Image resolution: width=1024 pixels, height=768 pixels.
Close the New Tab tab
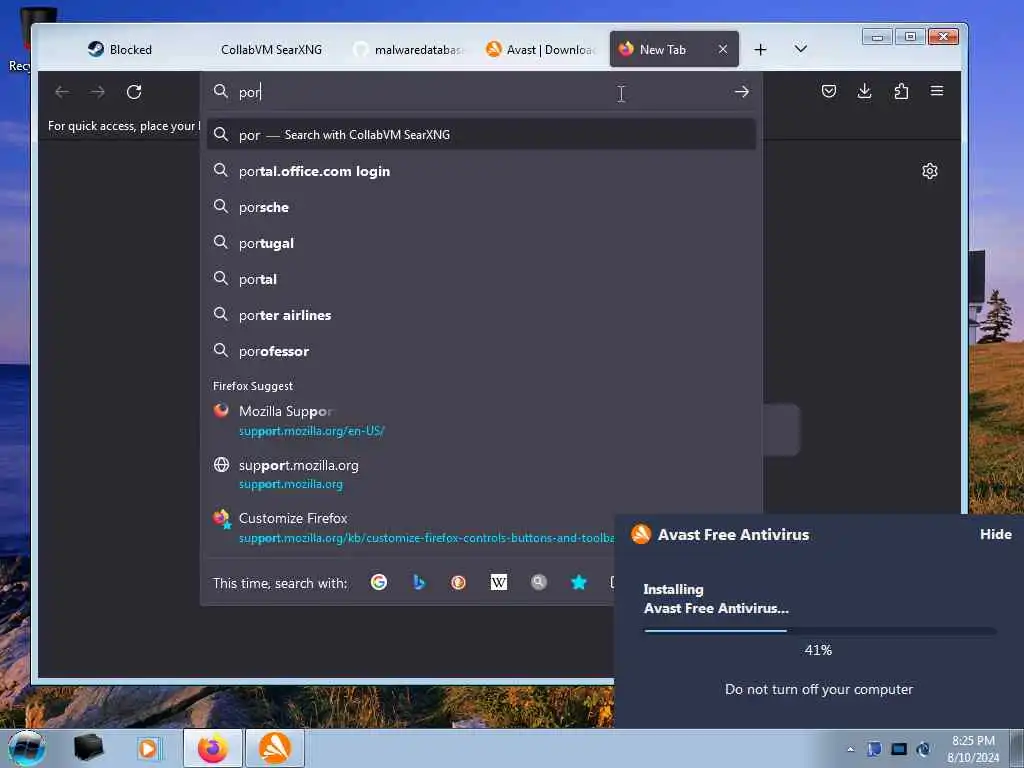click(x=723, y=49)
